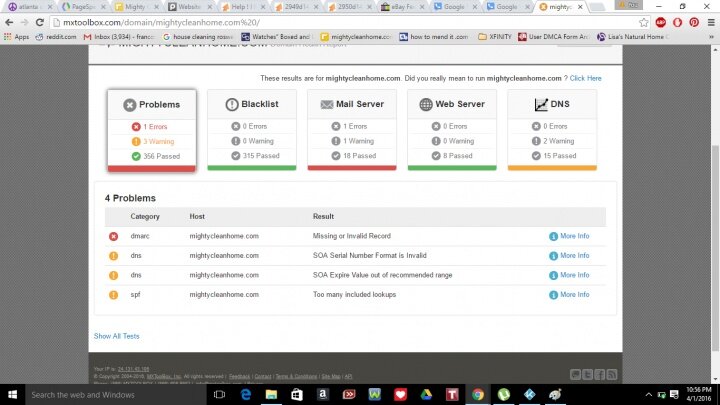Click the footer Twitter icon
Image resolution: width=720 pixels, height=405 pixels.
click(587, 375)
